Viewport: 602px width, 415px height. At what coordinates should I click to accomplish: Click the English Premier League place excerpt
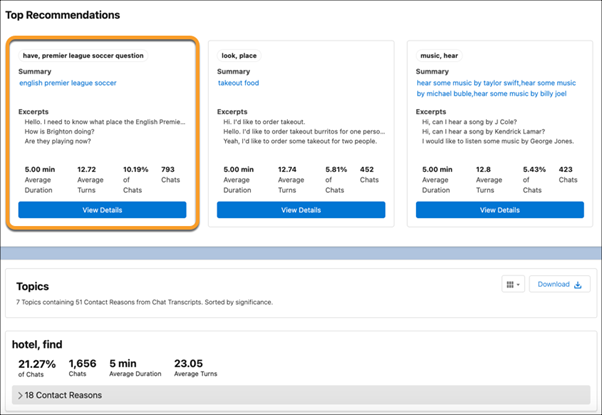tap(105, 122)
